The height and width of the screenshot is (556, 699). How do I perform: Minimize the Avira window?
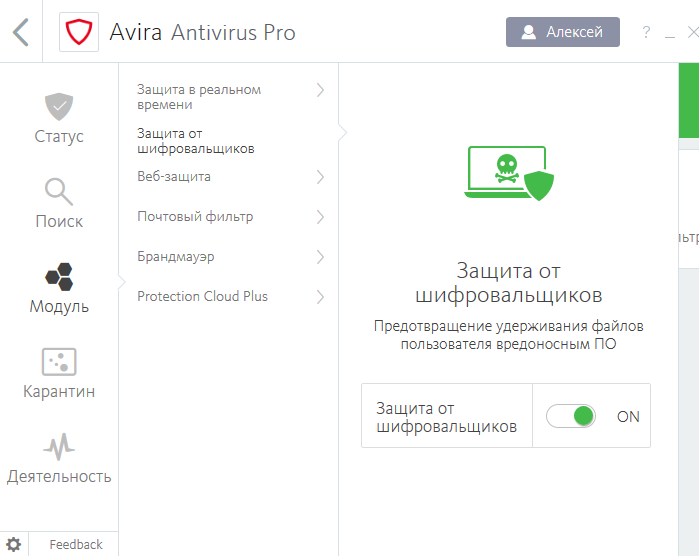coord(670,36)
